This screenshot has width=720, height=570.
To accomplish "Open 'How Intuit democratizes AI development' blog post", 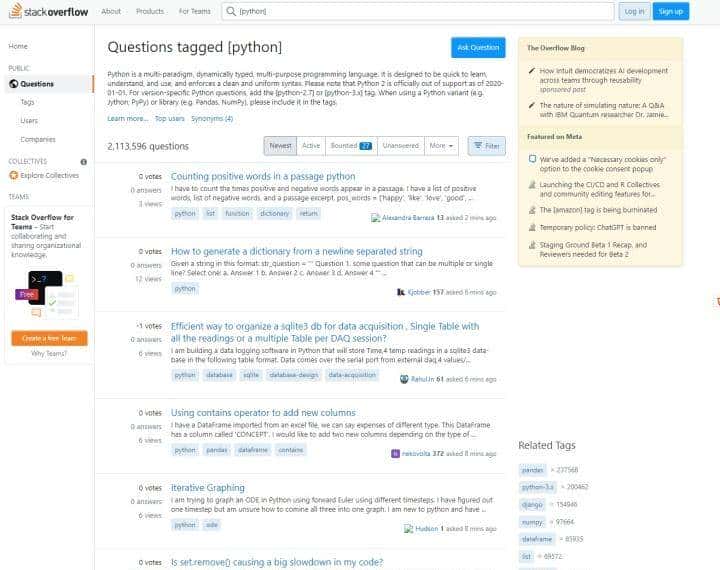I will tap(603, 75).
